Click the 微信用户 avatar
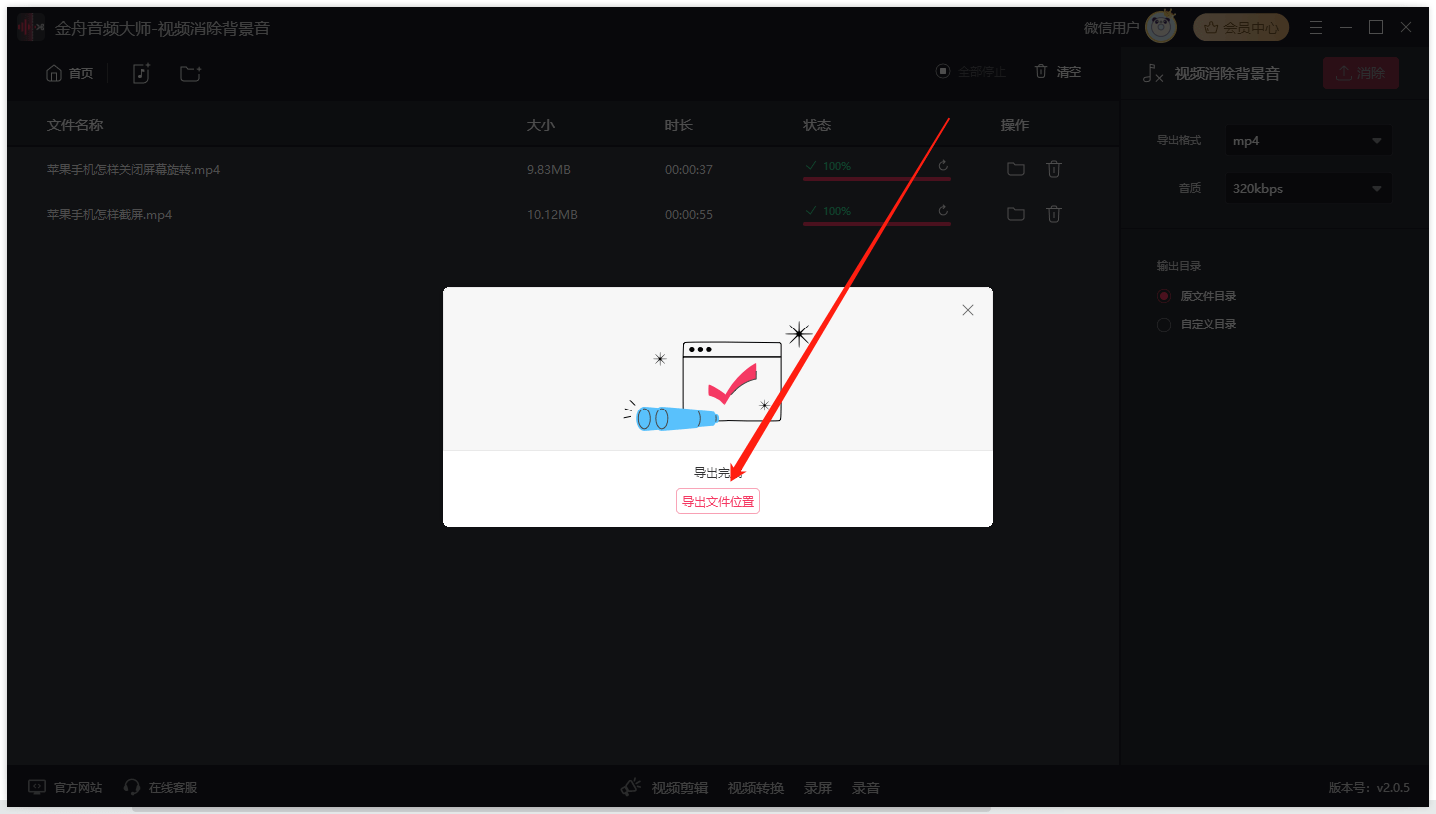This screenshot has height=814, width=1436. (1161, 27)
